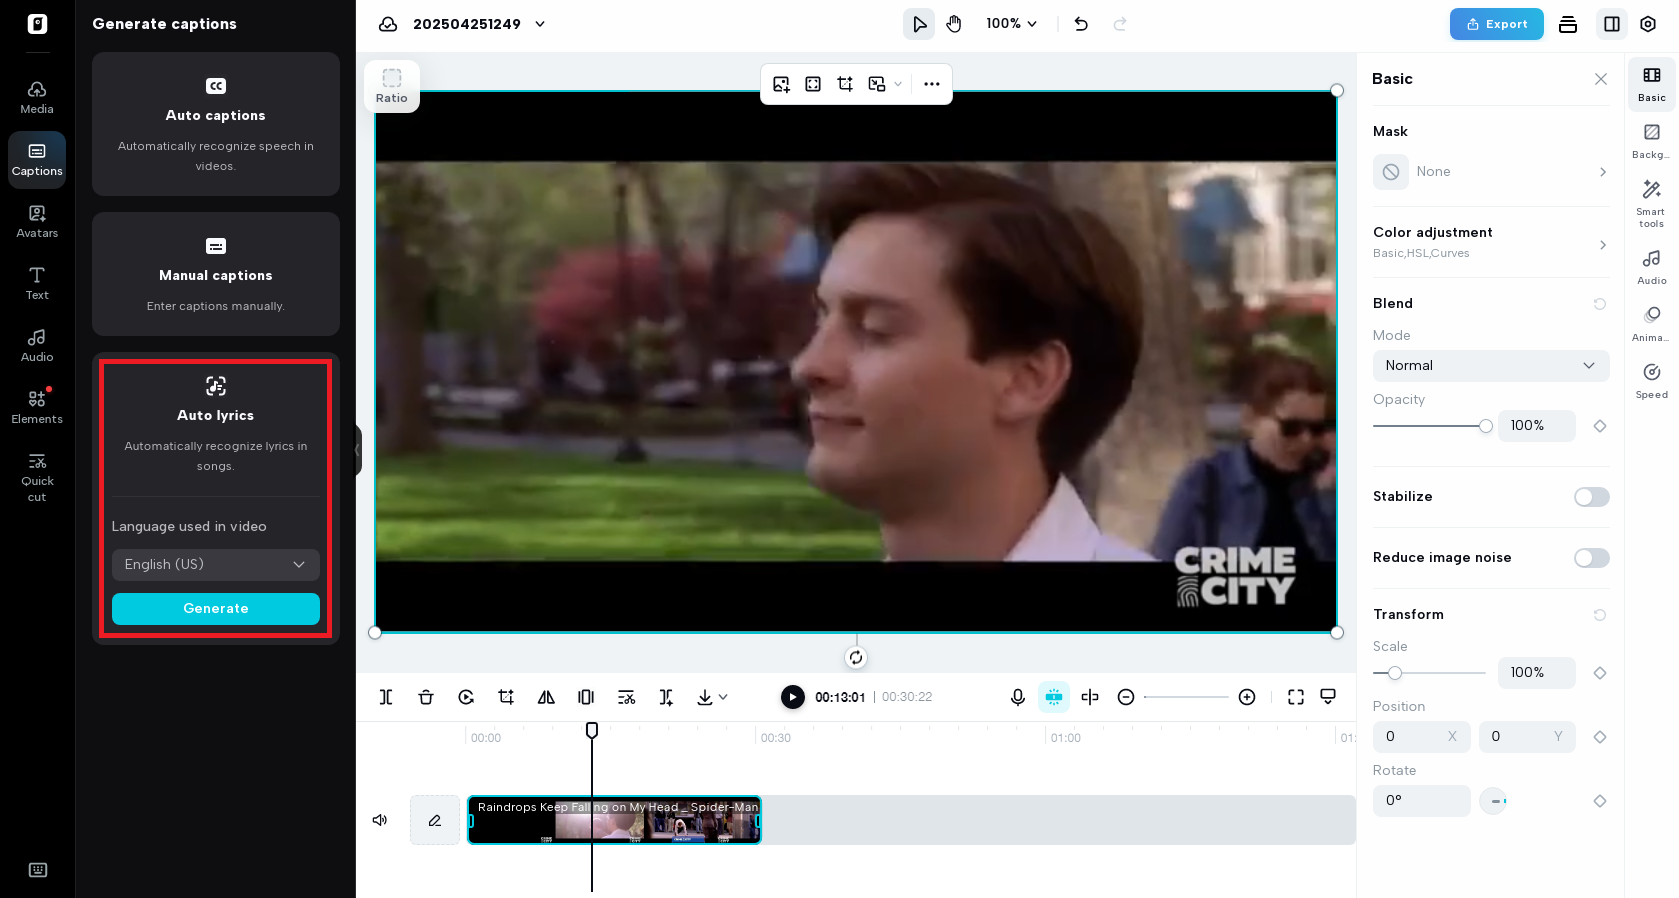Image resolution: width=1679 pixels, height=898 pixels.
Task: Select the Auto captions option
Action: coord(216,124)
